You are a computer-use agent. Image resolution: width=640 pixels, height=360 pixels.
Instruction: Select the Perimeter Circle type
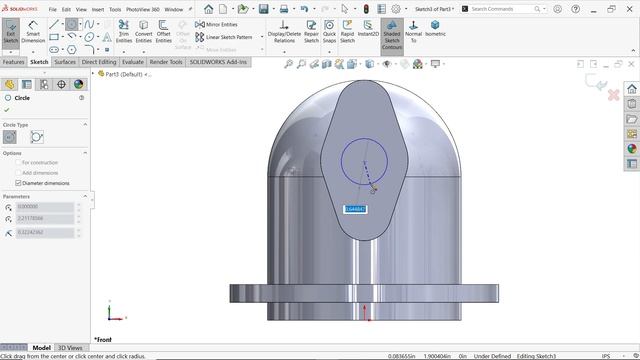pyautogui.click(x=37, y=137)
